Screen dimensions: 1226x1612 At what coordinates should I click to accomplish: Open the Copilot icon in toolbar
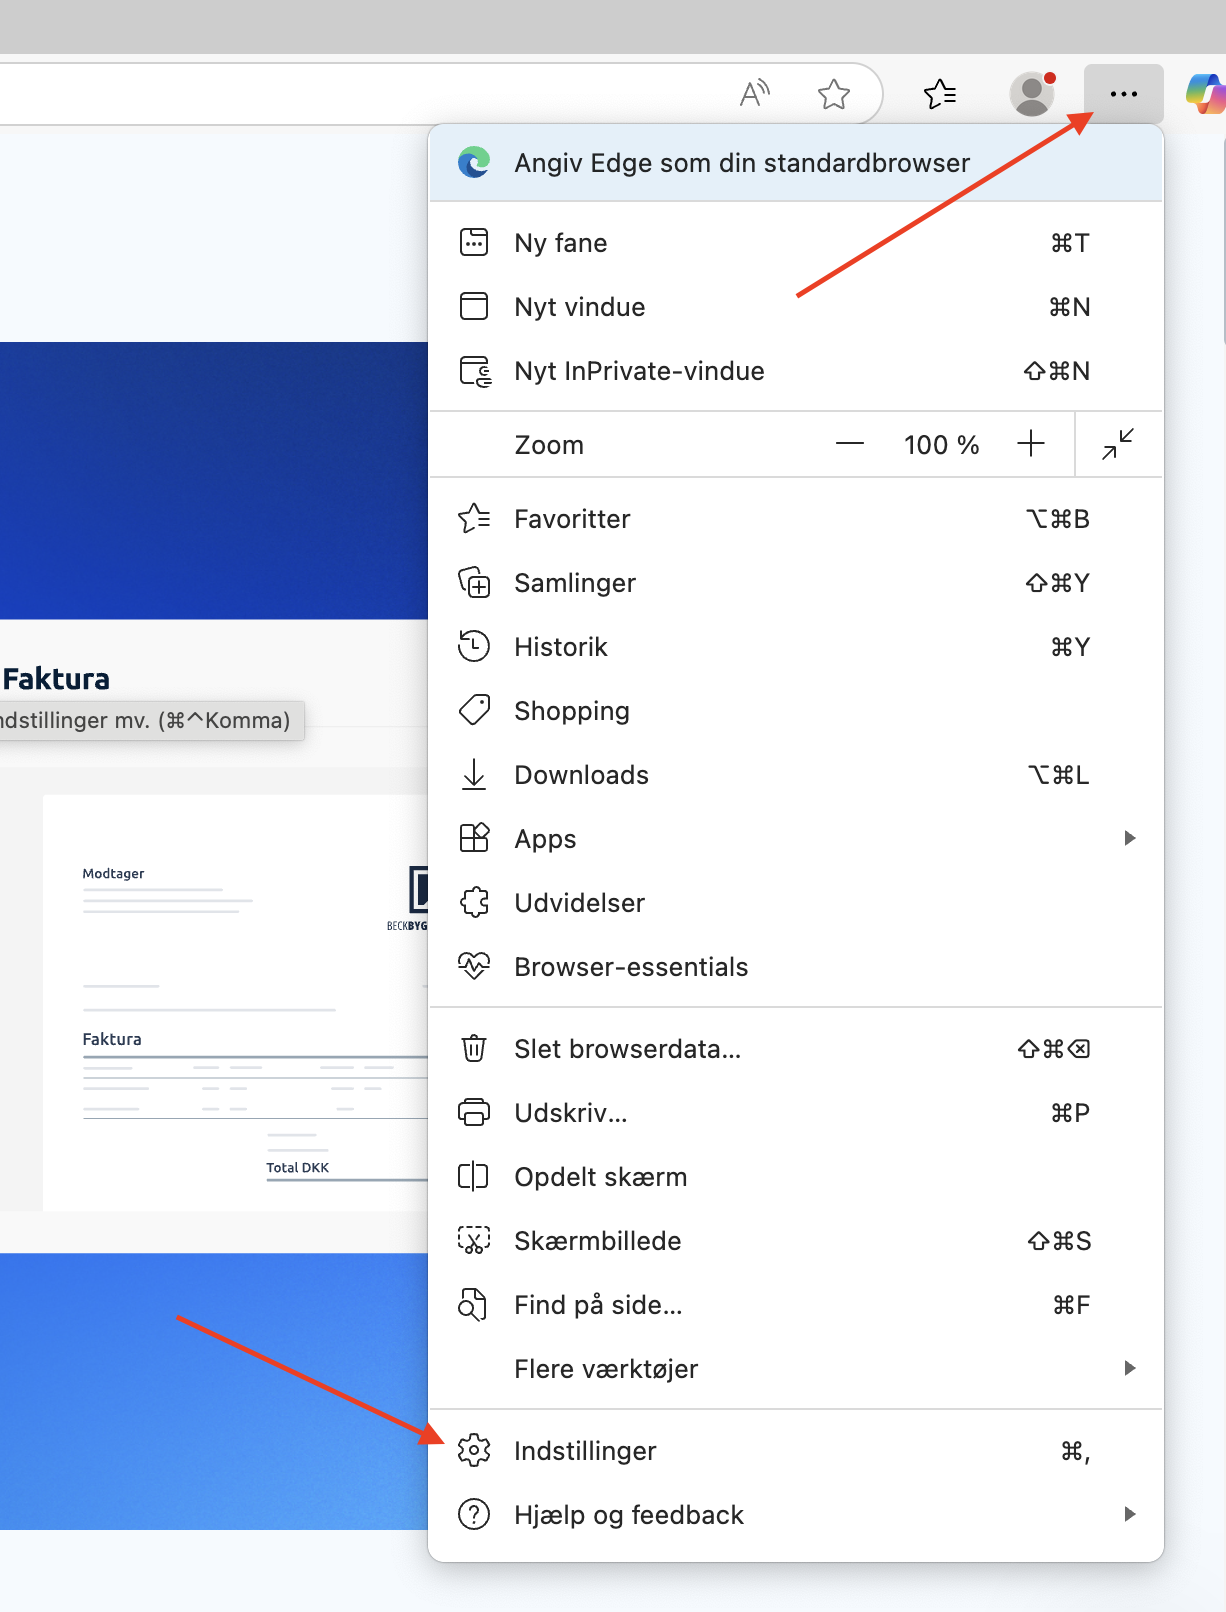click(x=1205, y=94)
